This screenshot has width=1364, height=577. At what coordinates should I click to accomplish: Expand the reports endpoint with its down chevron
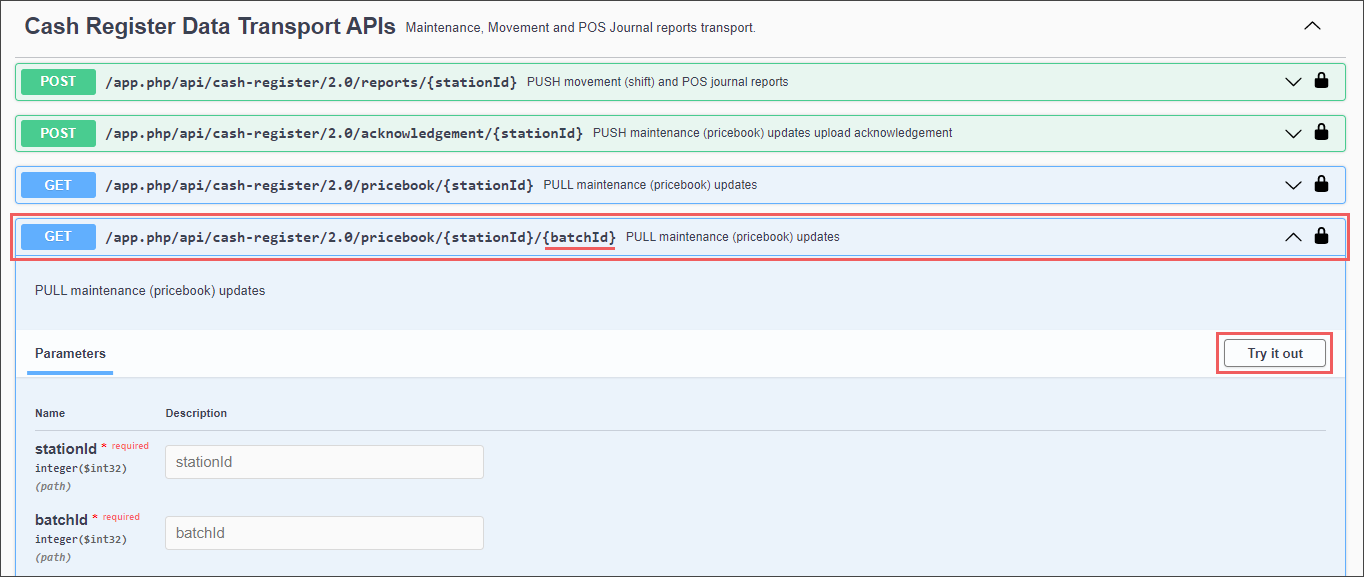click(1292, 81)
